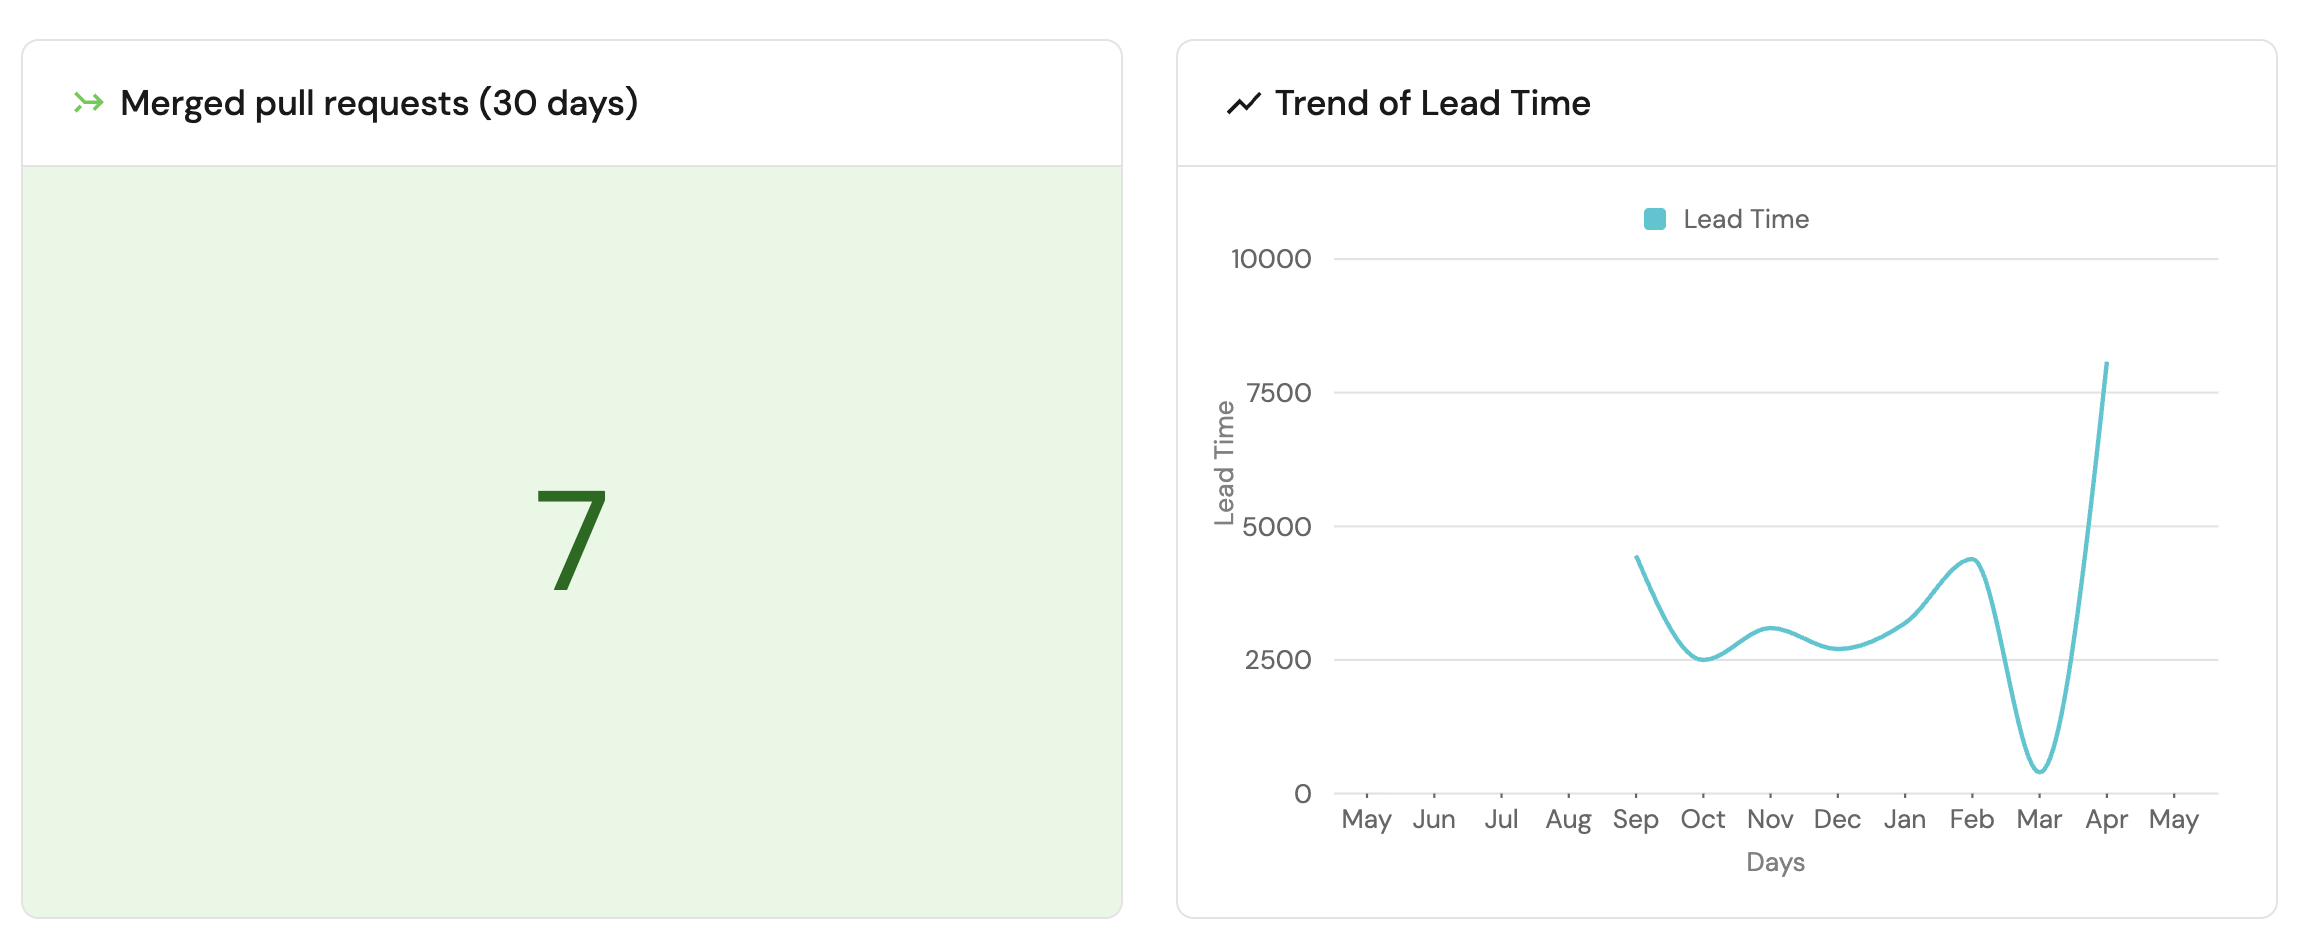Click the Sep label on the x-axis
The image size is (2308, 948).
point(1635,820)
